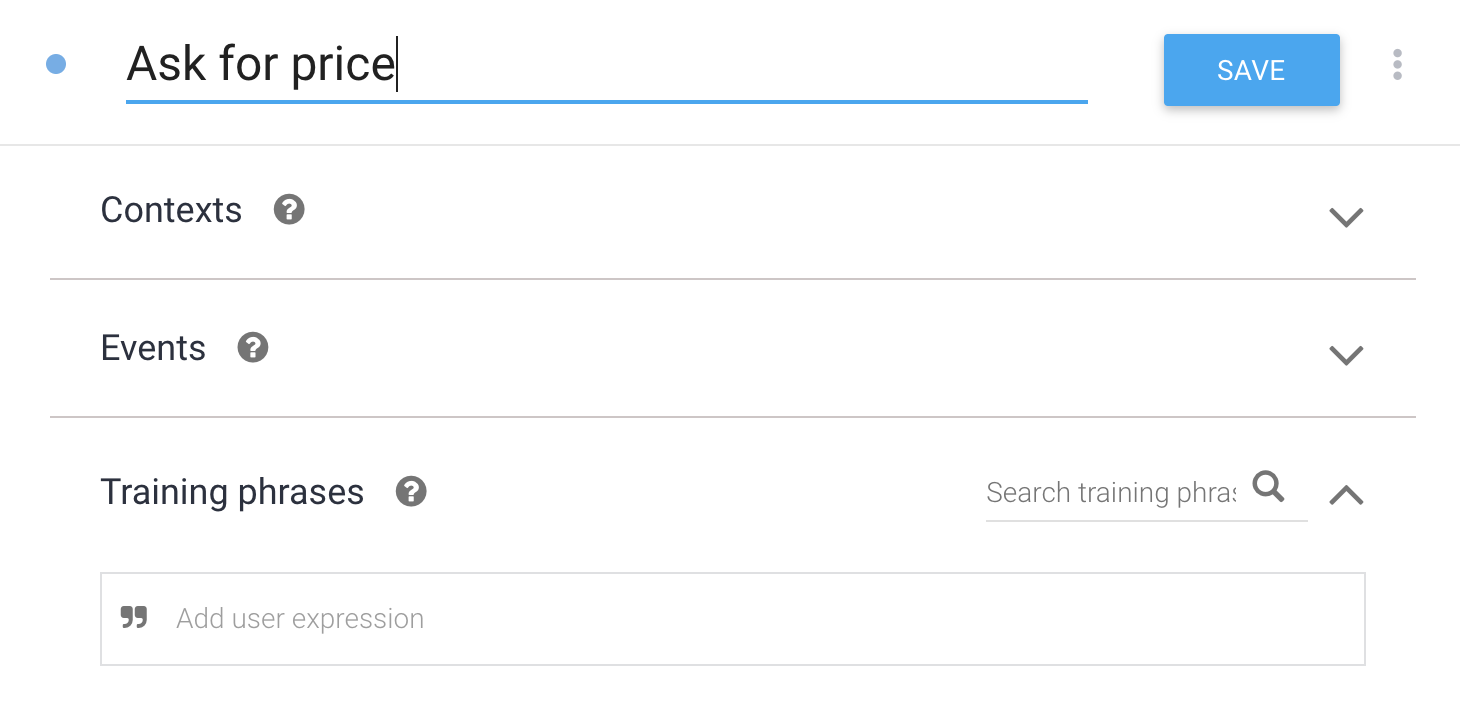Open the three-dot more options menu
This screenshot has width=1460, height=724.
(x=1397, y=65)
